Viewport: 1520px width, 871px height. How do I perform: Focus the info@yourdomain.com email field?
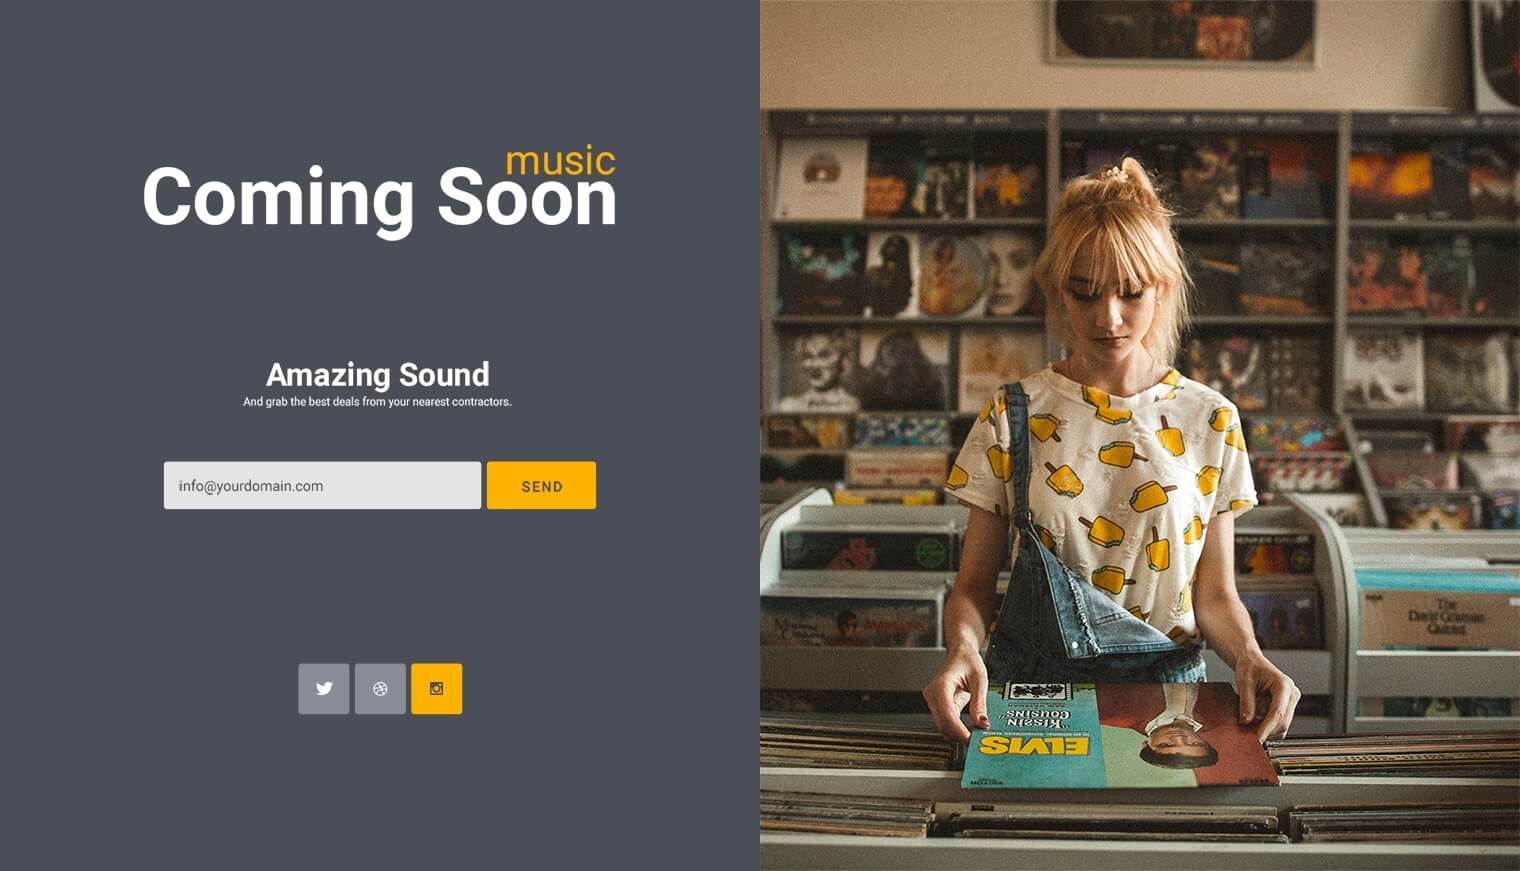(322, 485)
